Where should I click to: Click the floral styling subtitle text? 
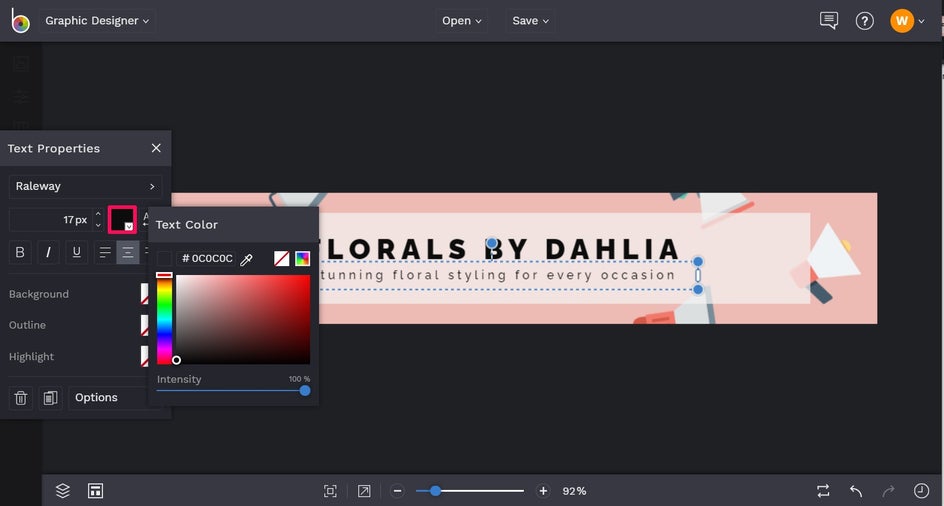click(x=498, y=275)
